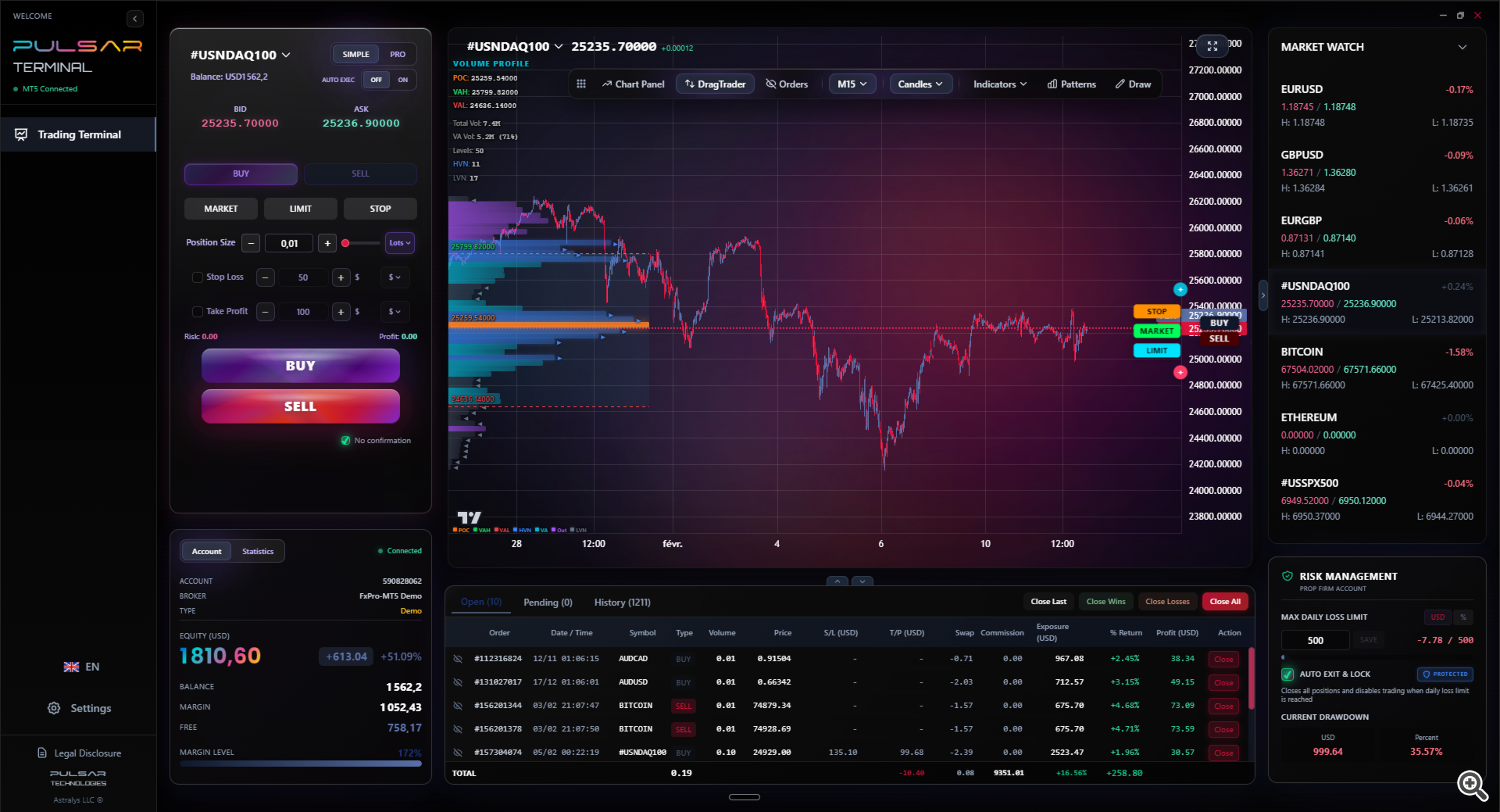The height and width of the screenshot is (812, 1500).
Task: Enable the Stop Loss checkbox
Action: [197, 277]
